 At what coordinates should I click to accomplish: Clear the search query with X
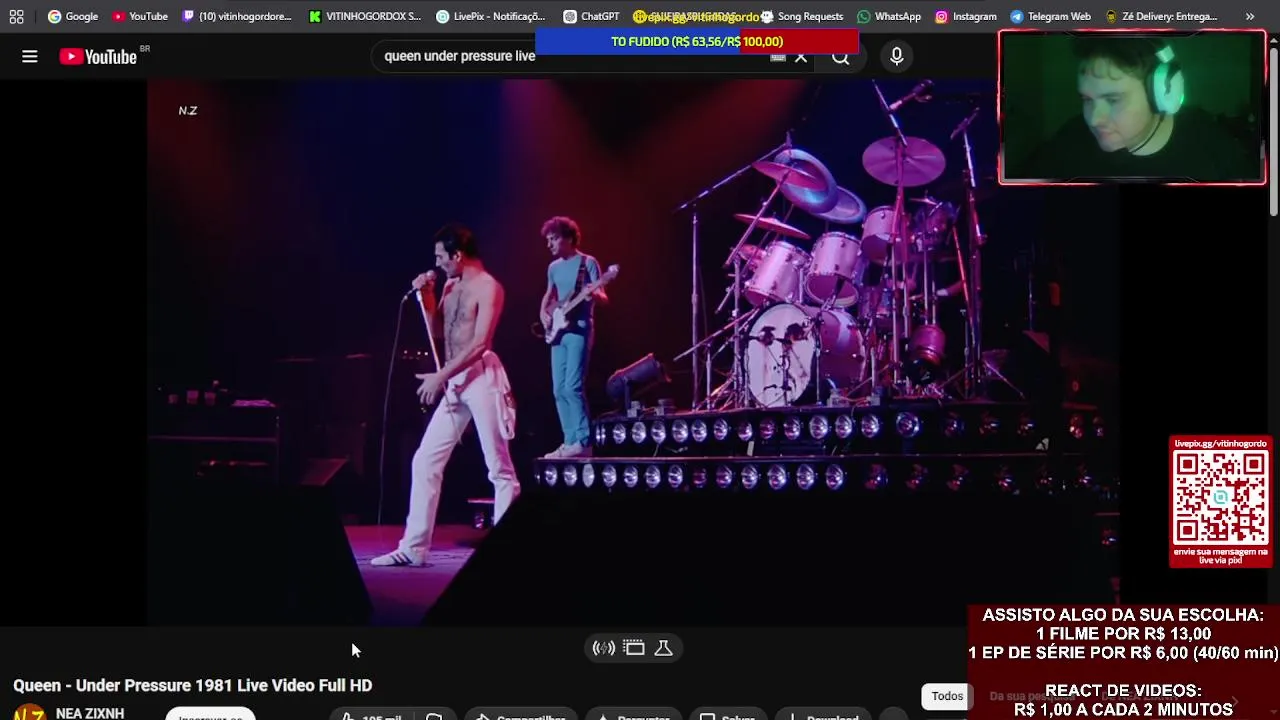[800, 57]
